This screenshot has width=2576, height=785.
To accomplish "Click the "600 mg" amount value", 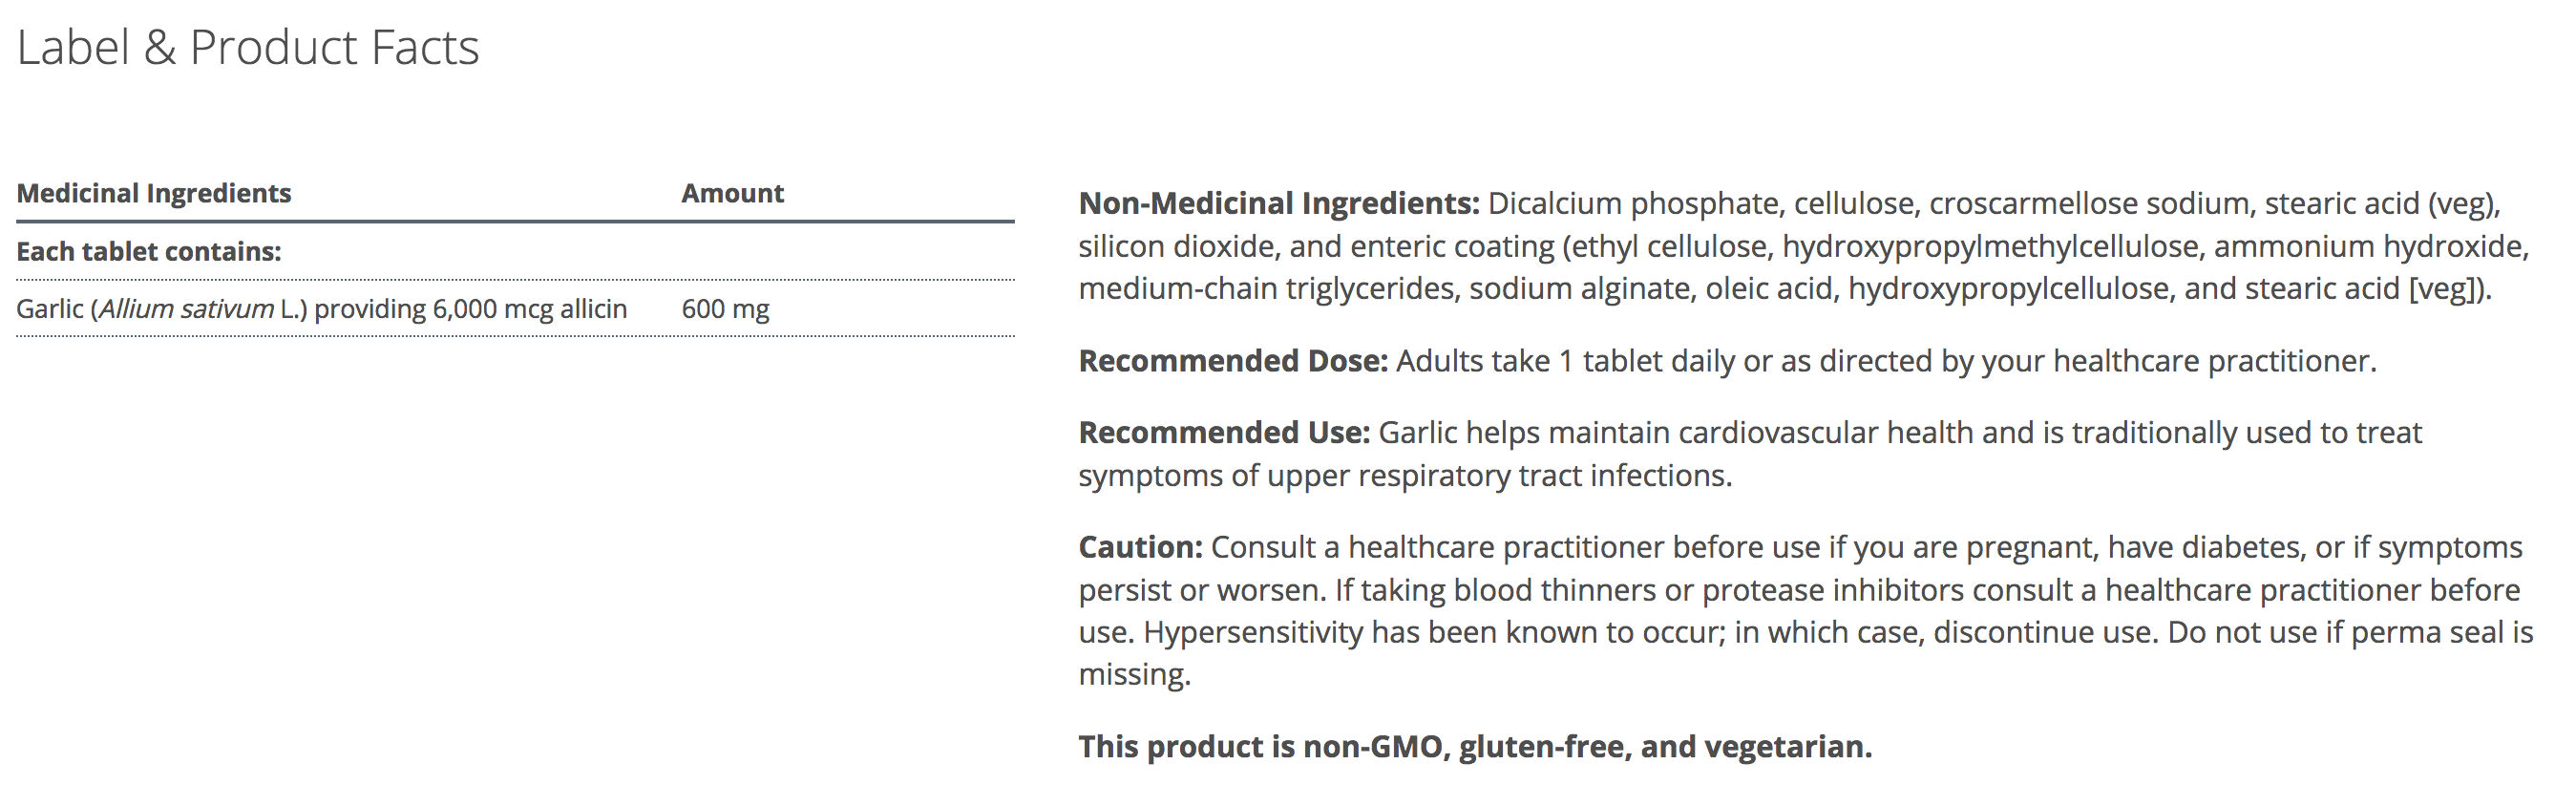I will (x=725, y=309).
